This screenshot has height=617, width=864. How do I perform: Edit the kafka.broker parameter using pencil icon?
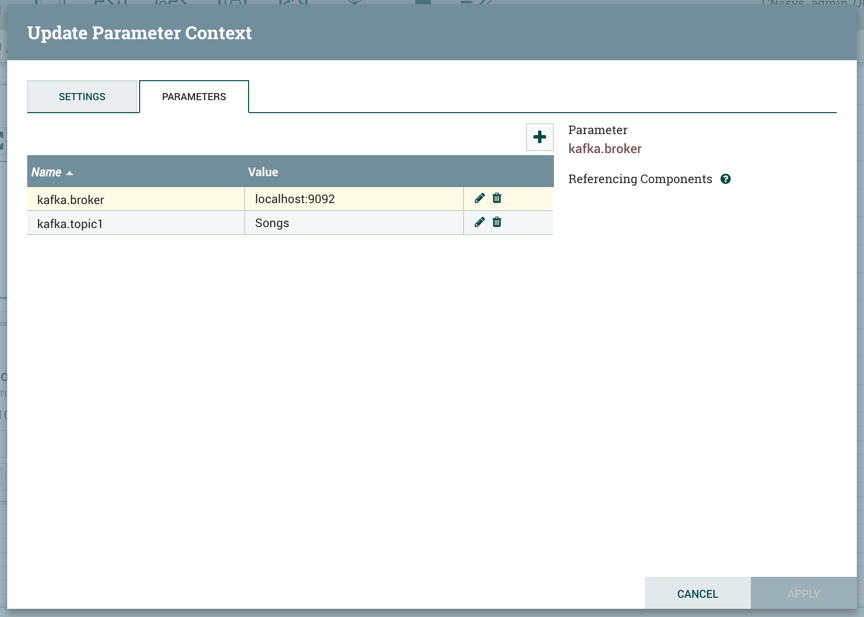(479, 198)
